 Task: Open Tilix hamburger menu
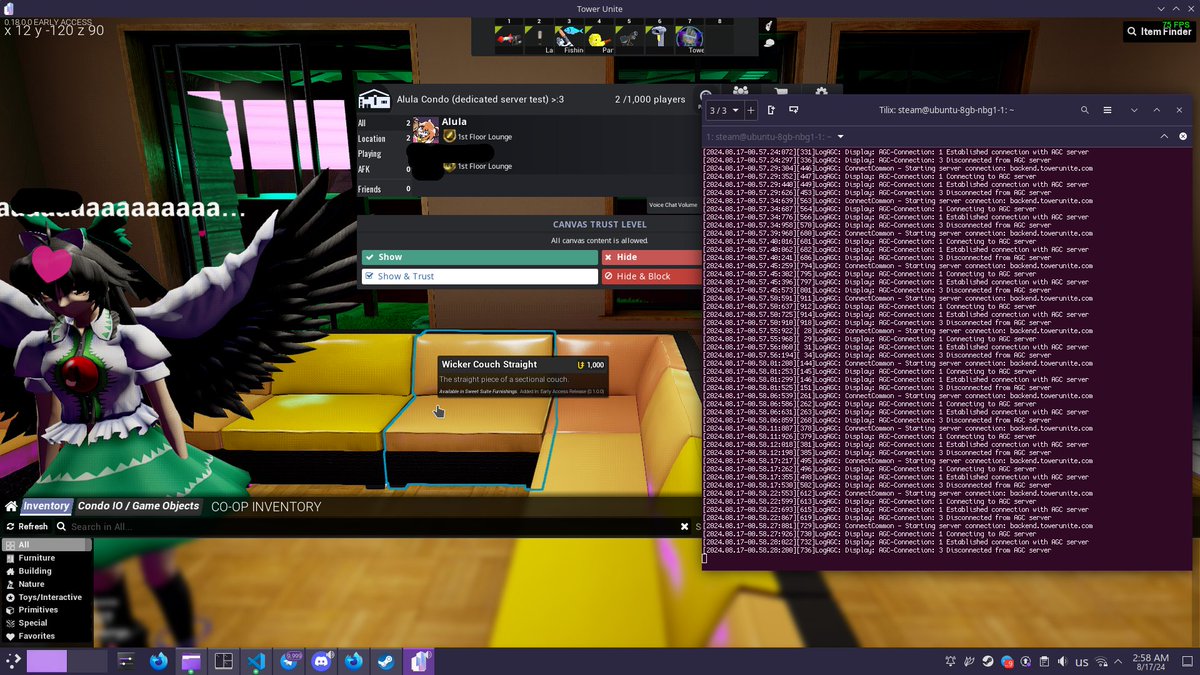click(1107, 110)
